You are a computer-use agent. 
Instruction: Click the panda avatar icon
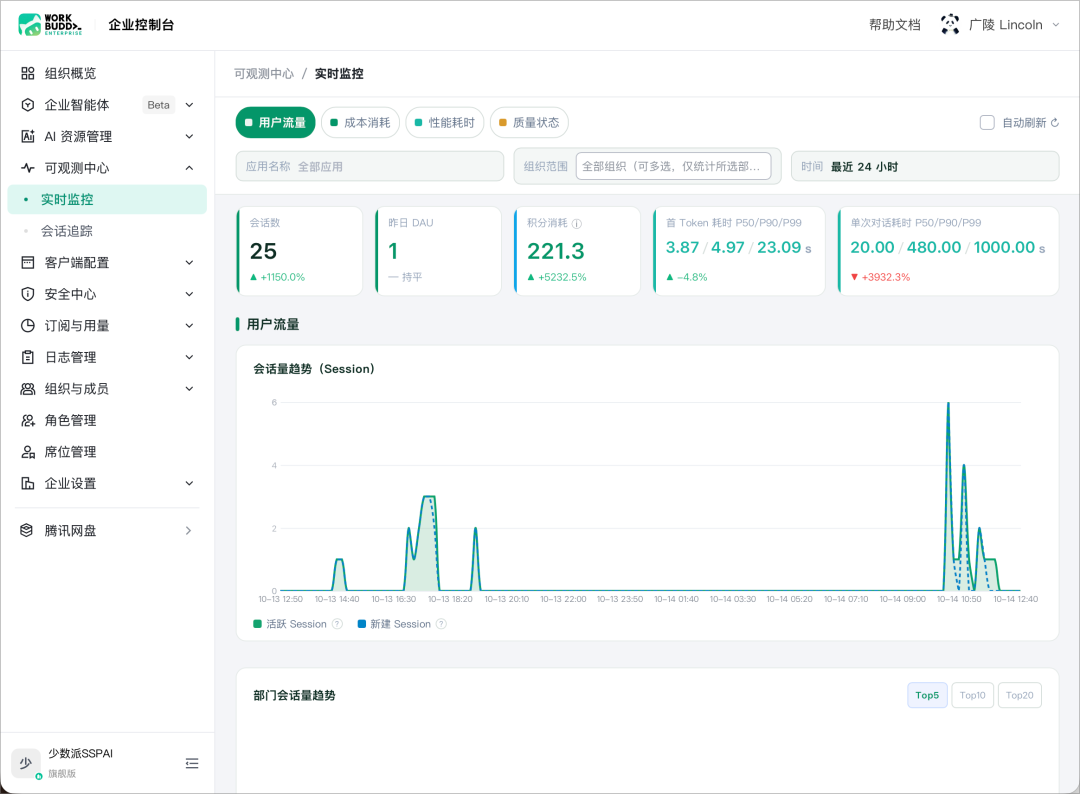tap(950, 25)
